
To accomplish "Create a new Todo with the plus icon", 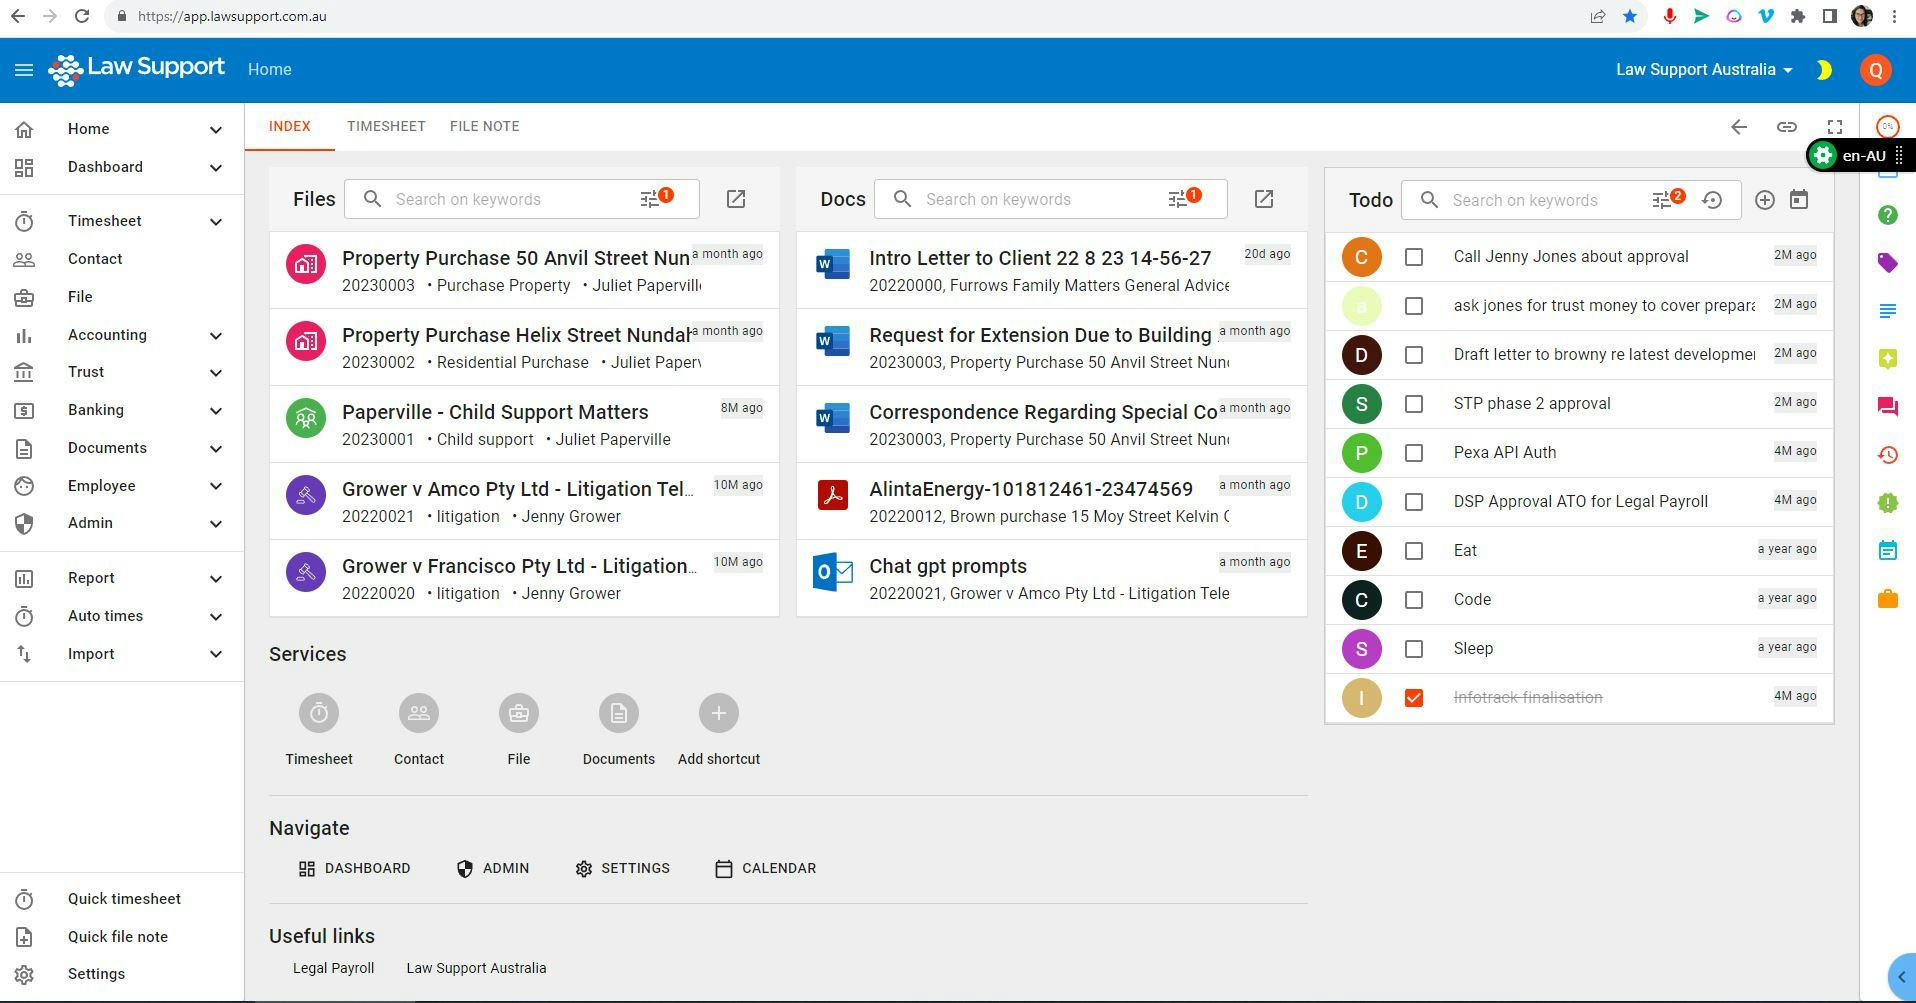I will point(1764,200).
